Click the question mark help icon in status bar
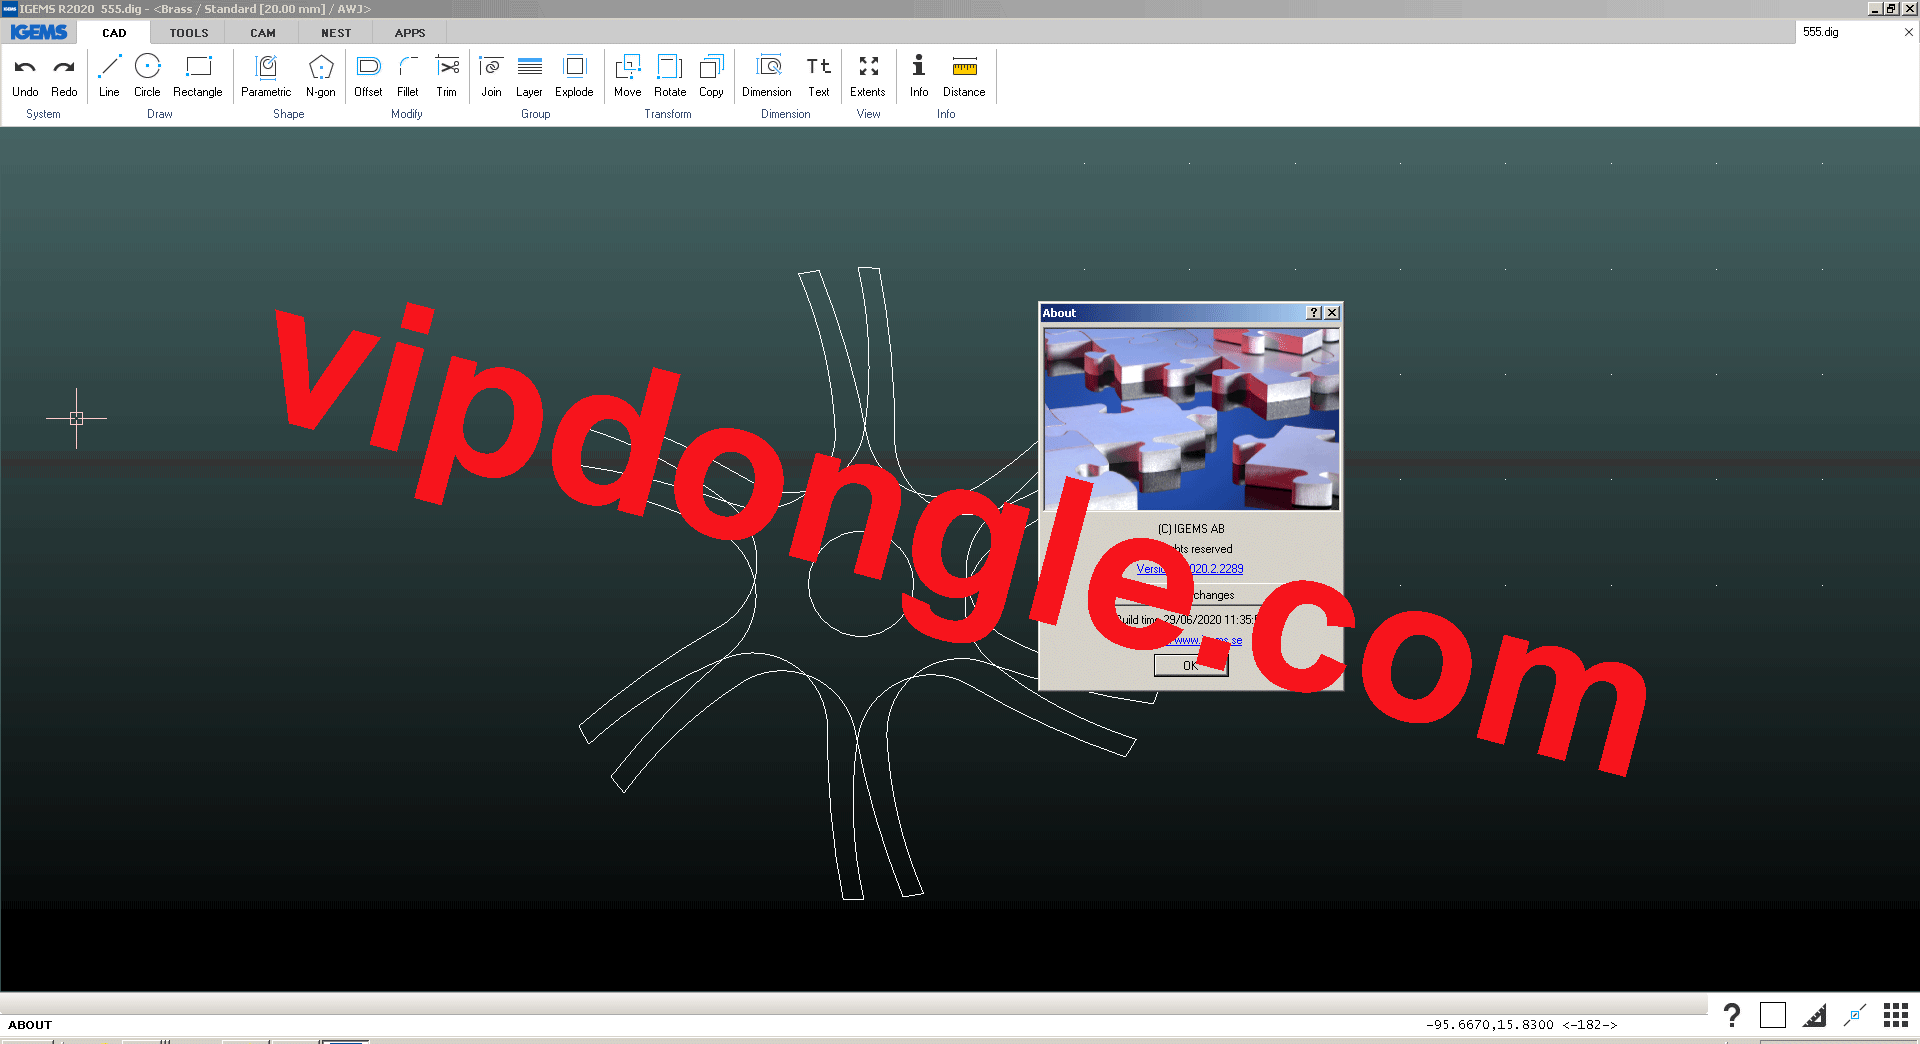 click(x=1732, y=1016)
